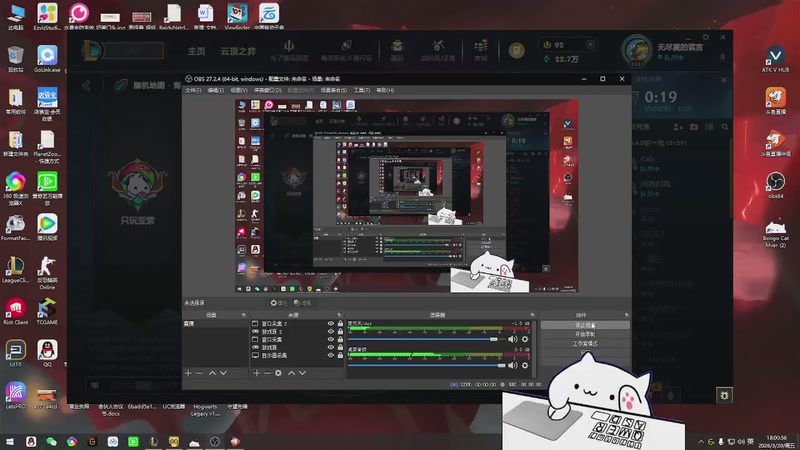
Task: Click 工作室模式 studio mode button
Action: [585, 343]
